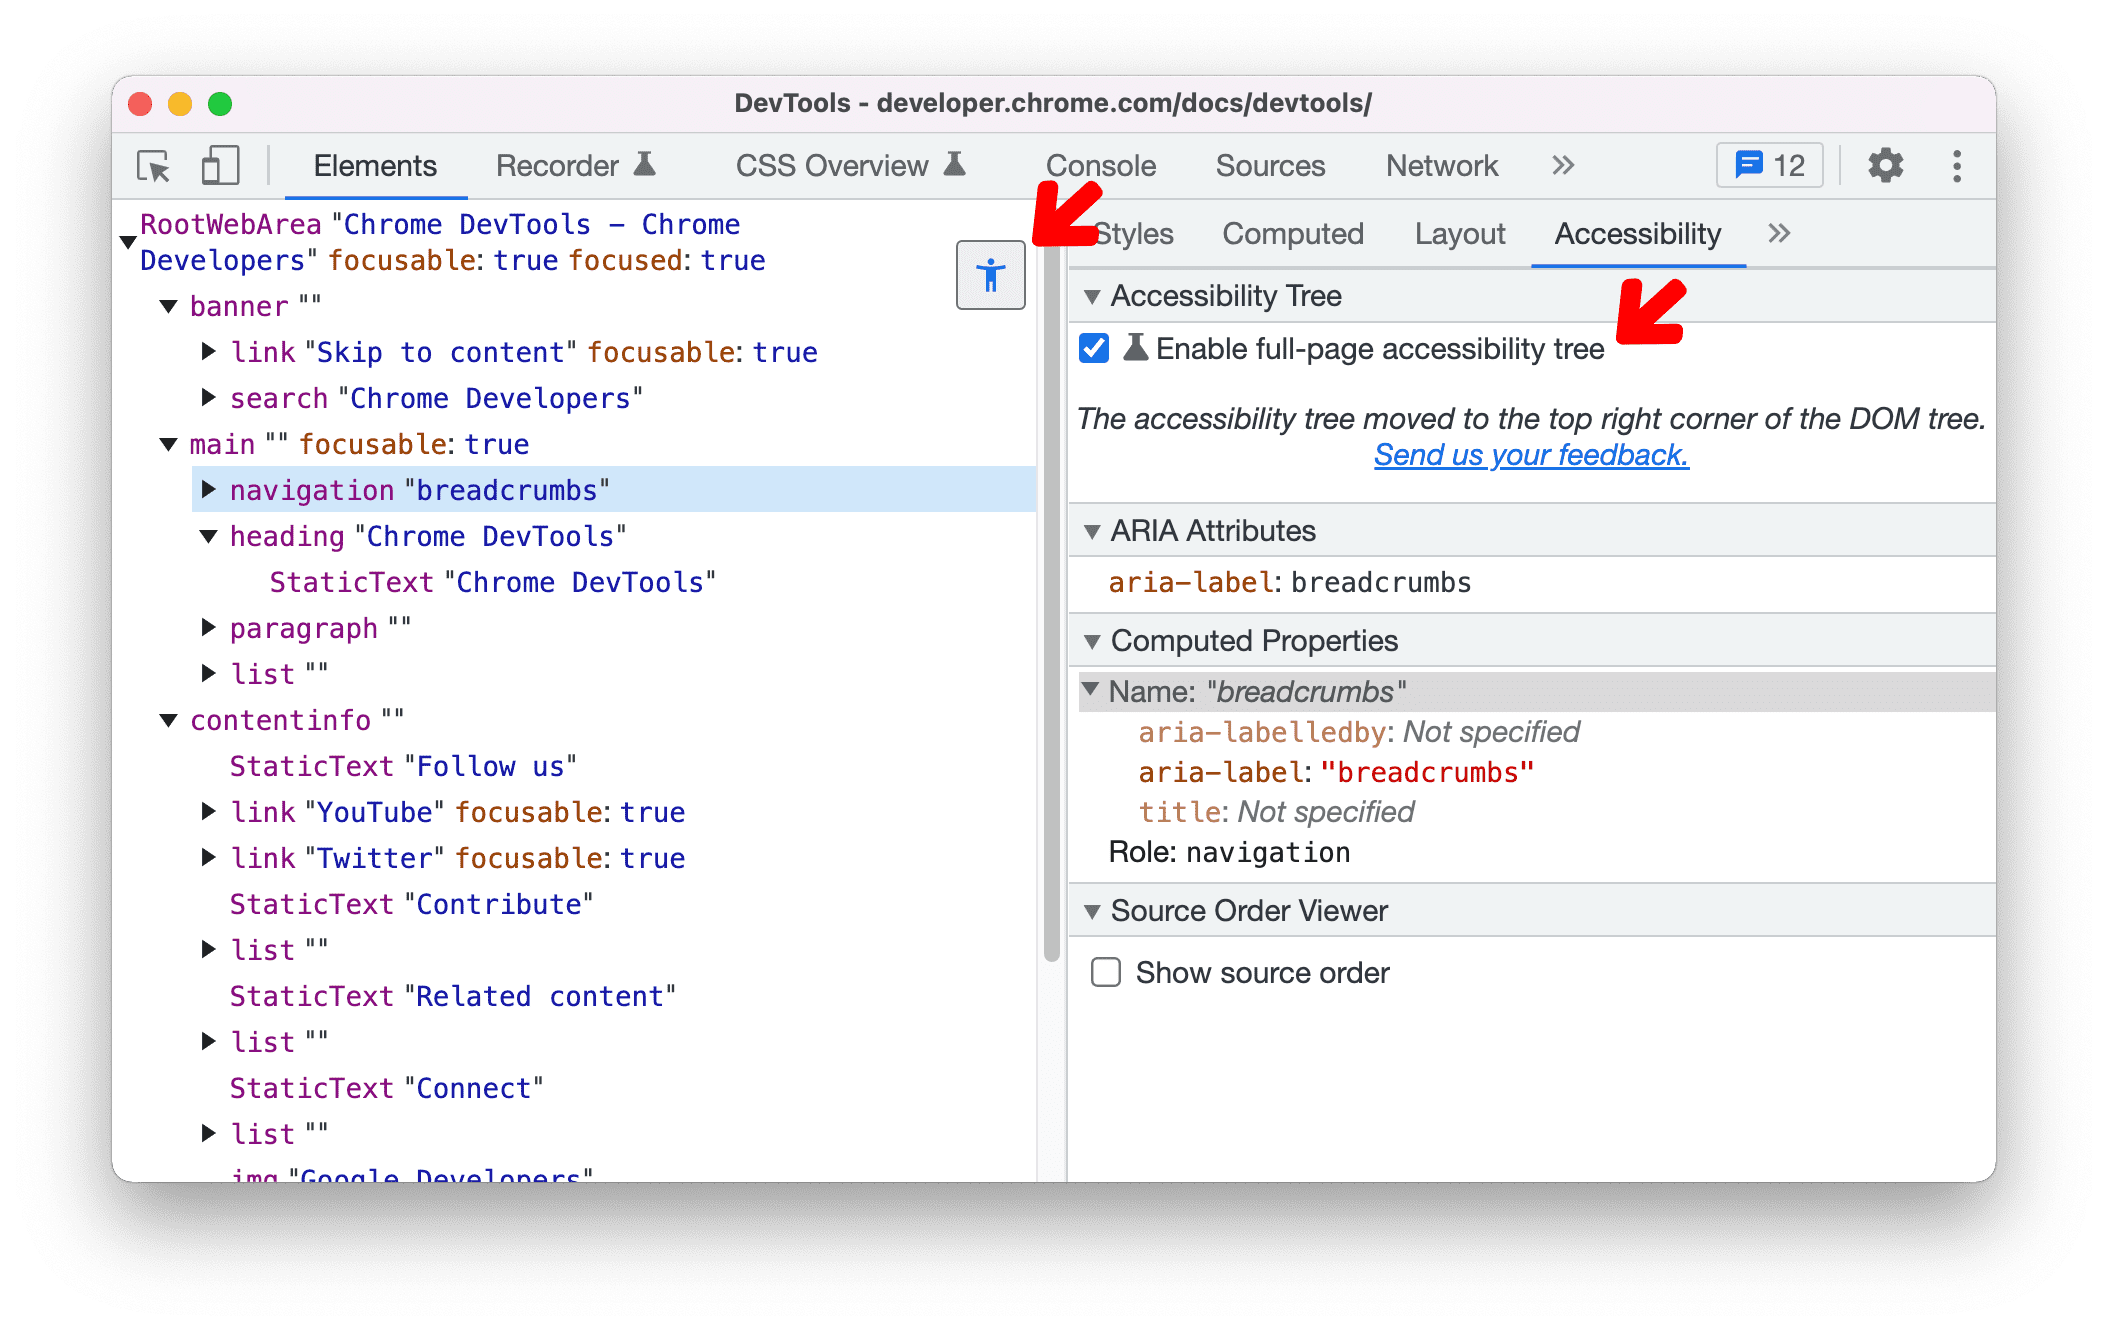This screenshot has height=1330, width=2108.
Task: Click the element selector cursor icon
Action: [153, 165]
